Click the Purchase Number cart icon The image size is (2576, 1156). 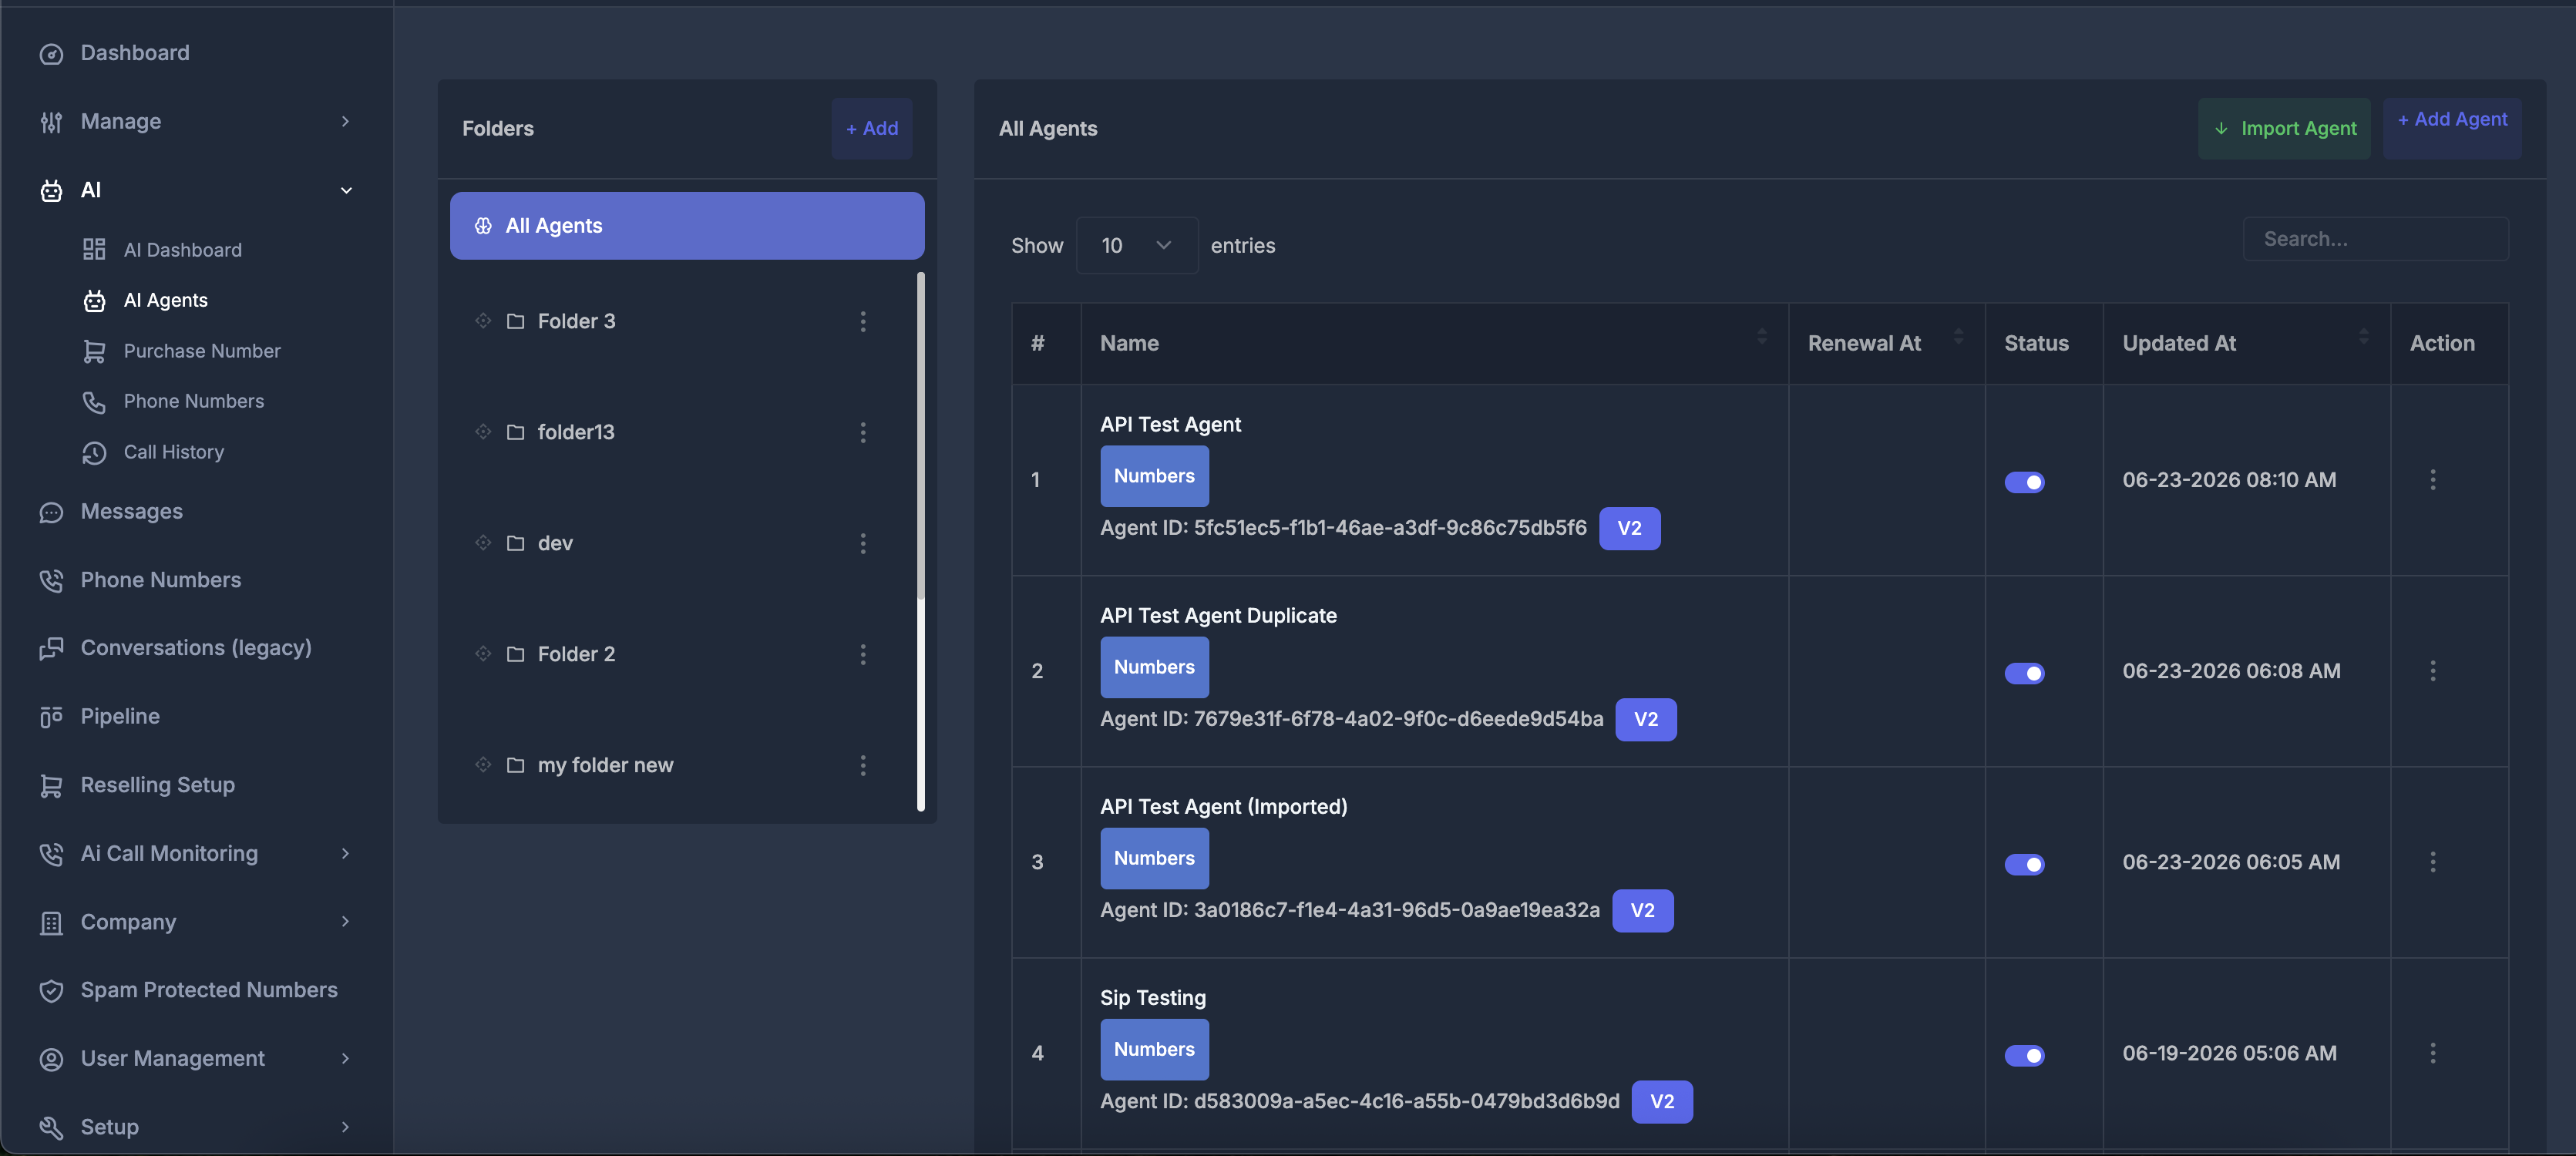pos(94,351)
